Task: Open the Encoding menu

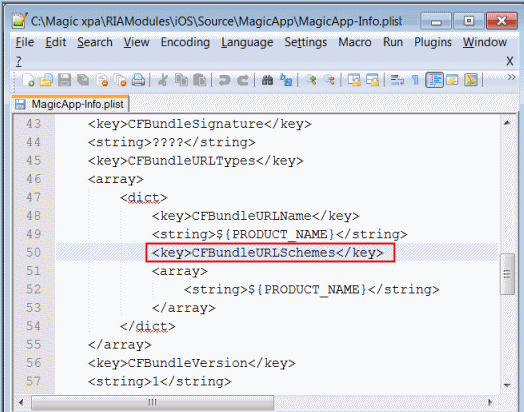Action: click(185, 42)
